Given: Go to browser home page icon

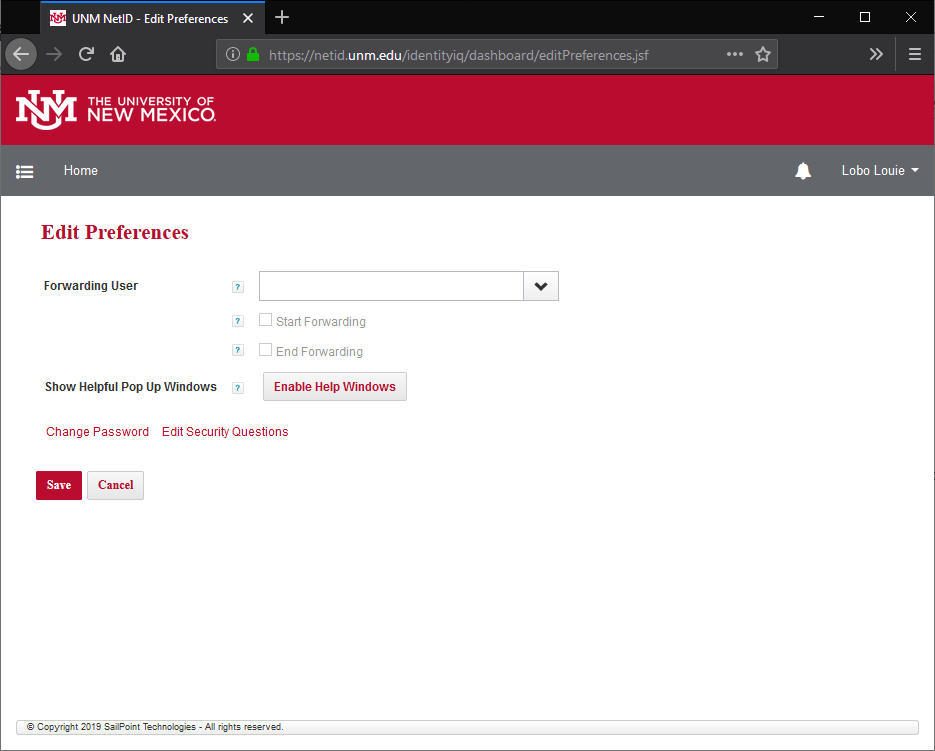Looking at the screenshot, I should click(x=118, y=54).
